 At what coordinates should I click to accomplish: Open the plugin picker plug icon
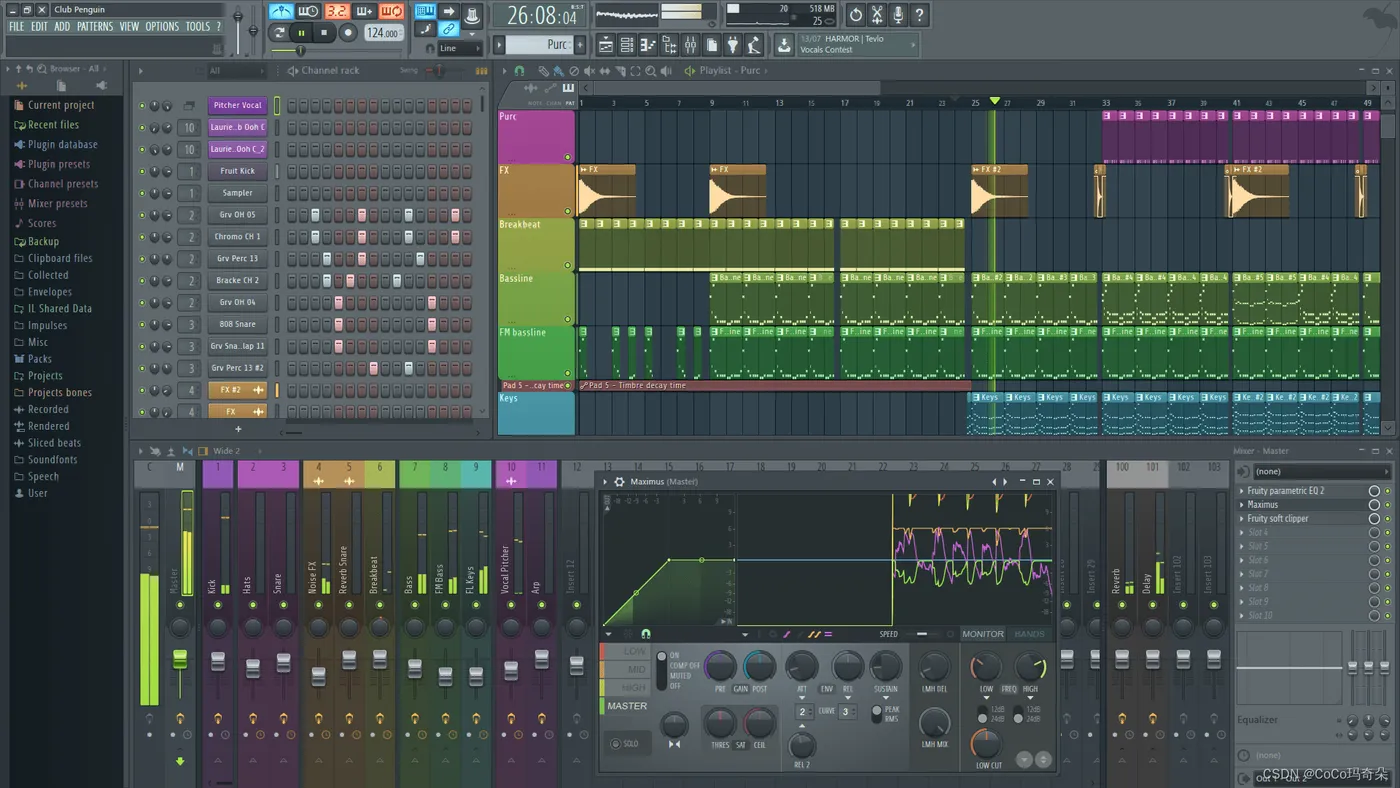[x=732, y=45]
